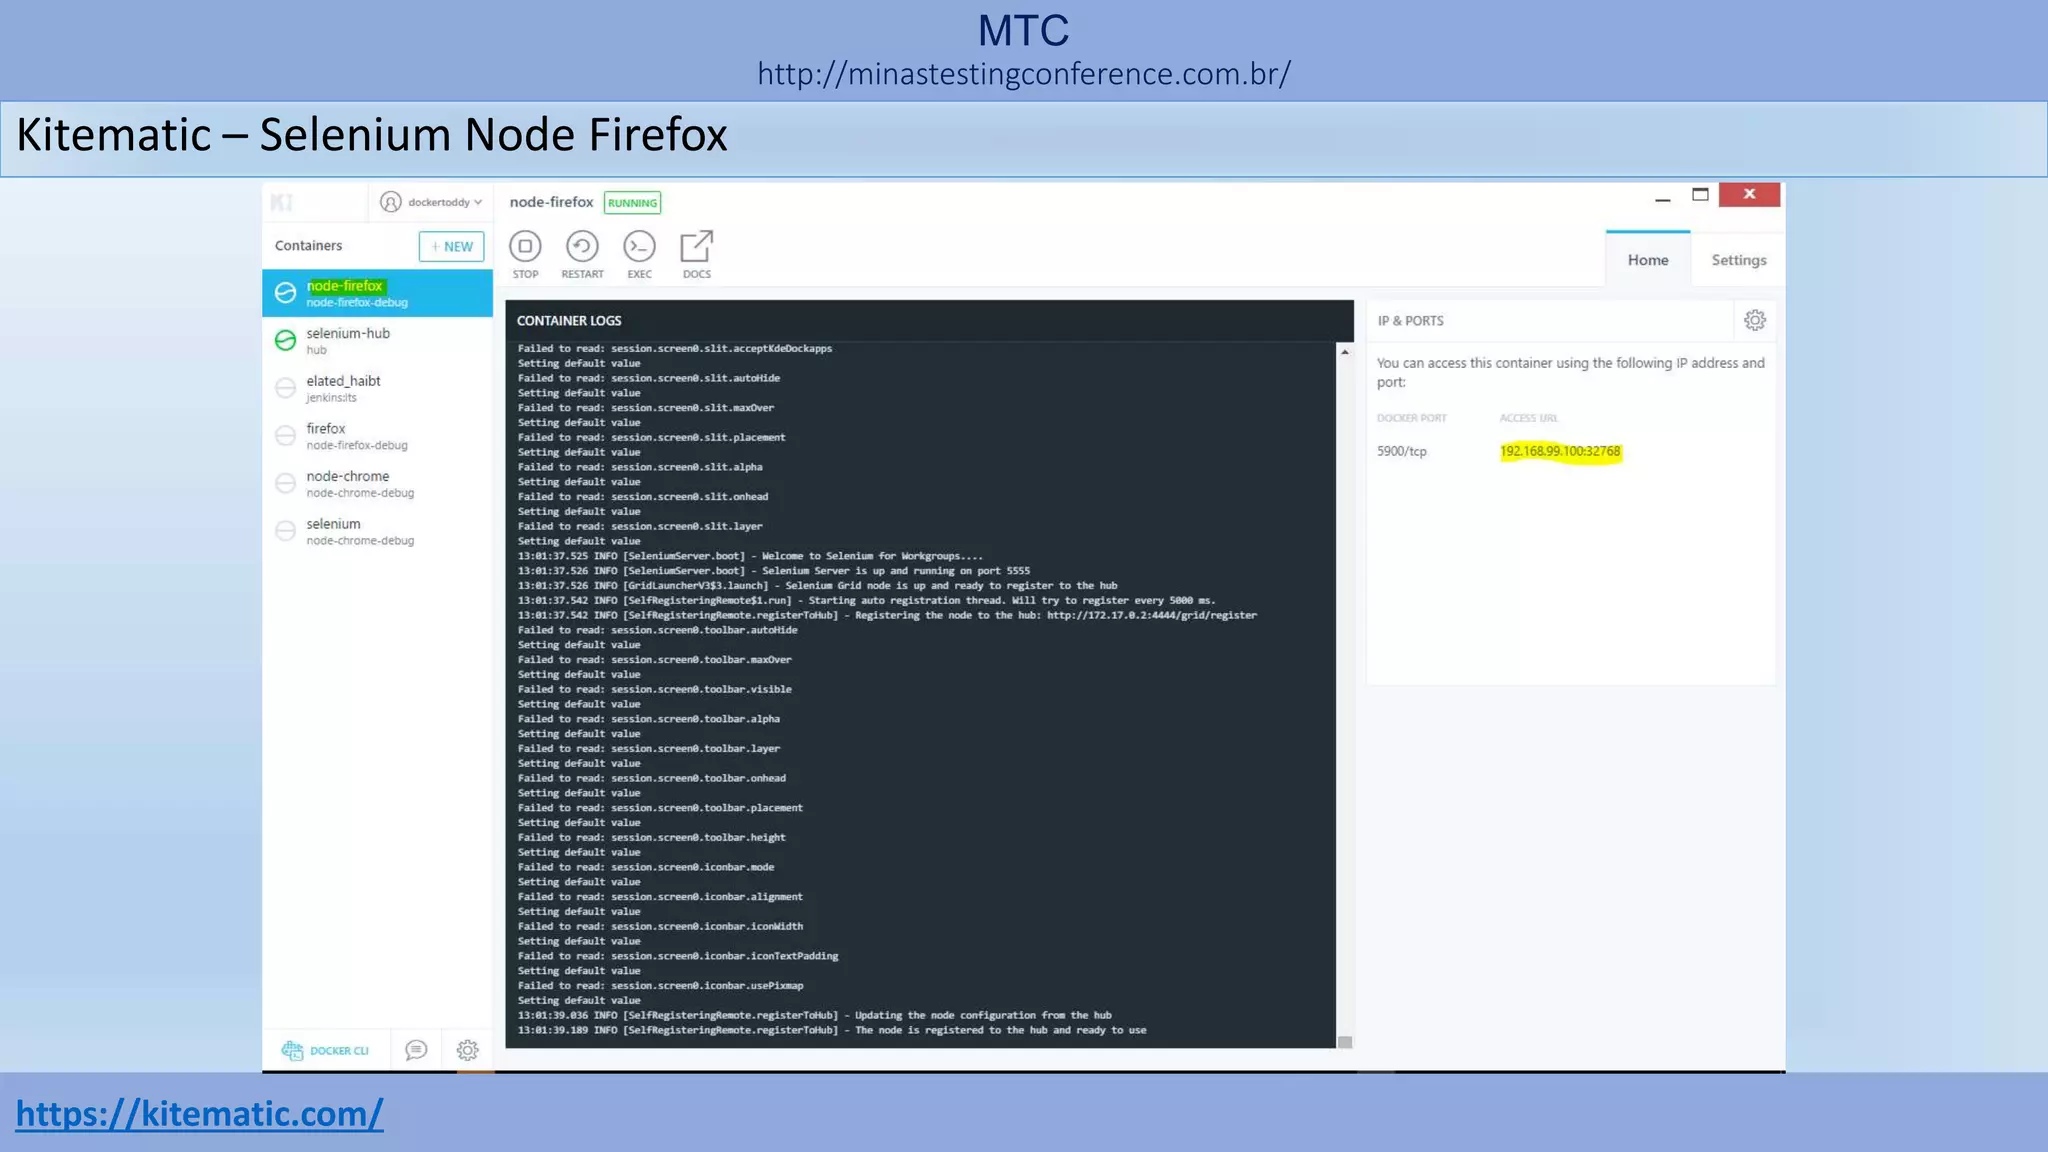Close the Kitematic window
The height and width of the screenshot is (1152, 2048).
tap(1749, 194)
